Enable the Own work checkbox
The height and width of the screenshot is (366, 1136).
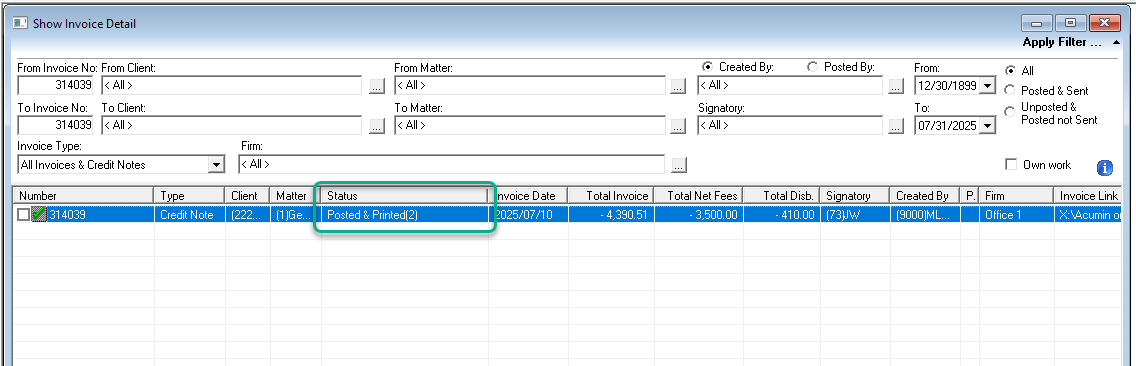[x=1011, y=165]
